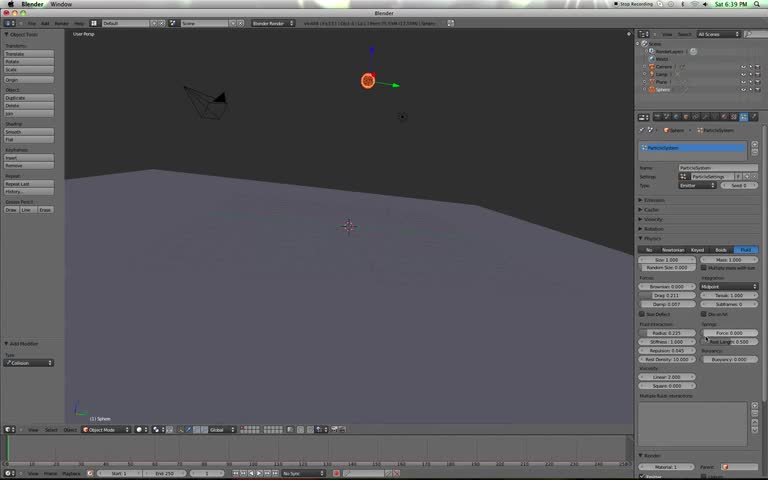Screen dimensions: 768x480
Task: Toggle visibility eye for Sphere in outliner
Action: click(743, 90)
